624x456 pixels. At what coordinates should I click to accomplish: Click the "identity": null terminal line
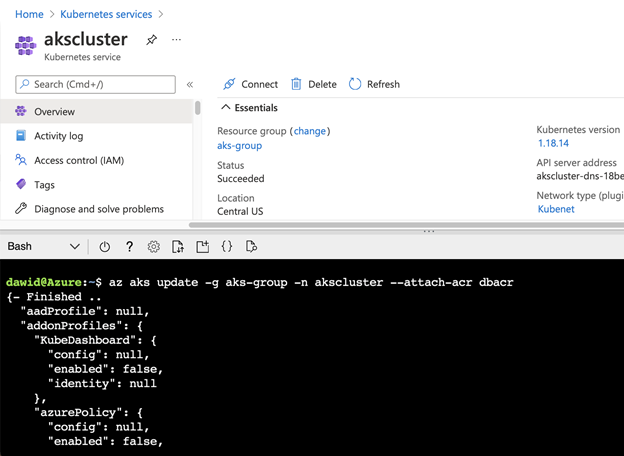click(x=102, y=384)
